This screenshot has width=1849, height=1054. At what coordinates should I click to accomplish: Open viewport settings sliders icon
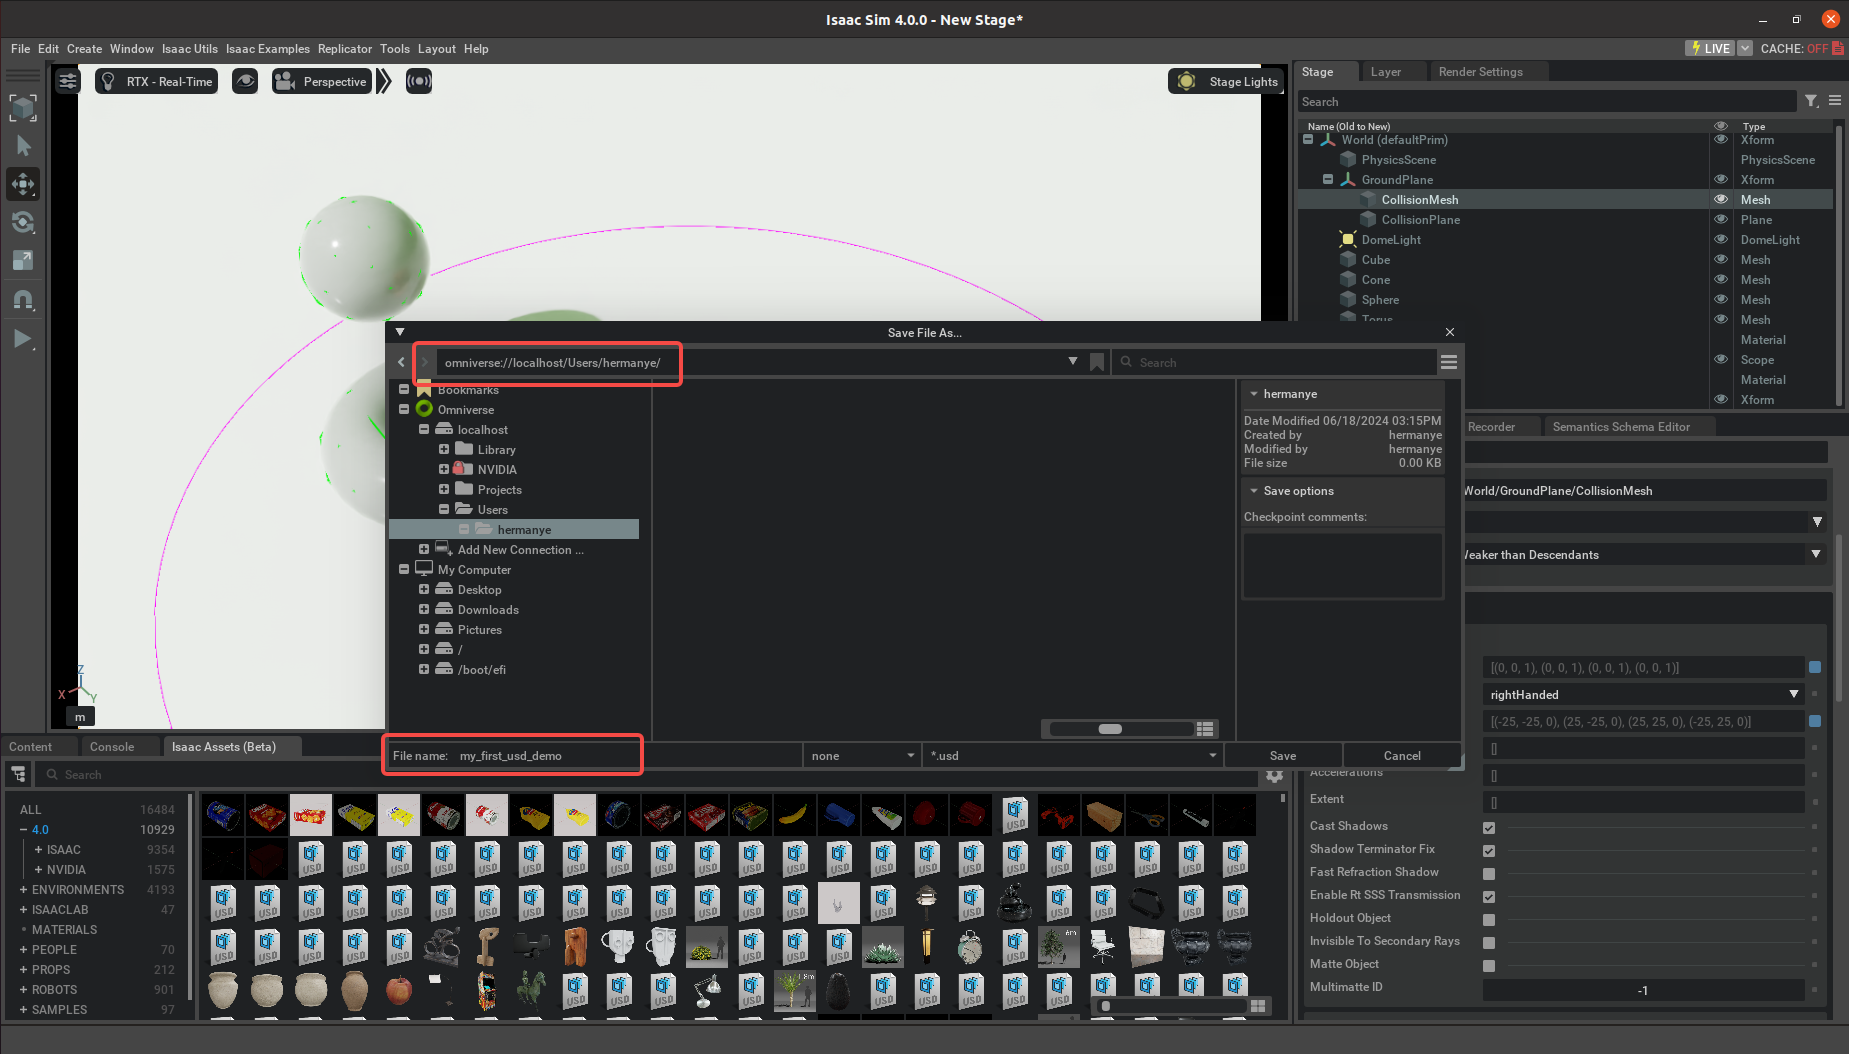click(x=68, y=82)
